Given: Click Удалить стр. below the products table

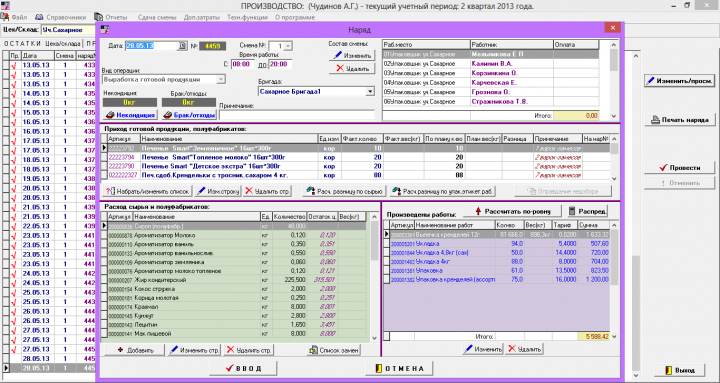Looking at the screenshot, I should 267,191.
